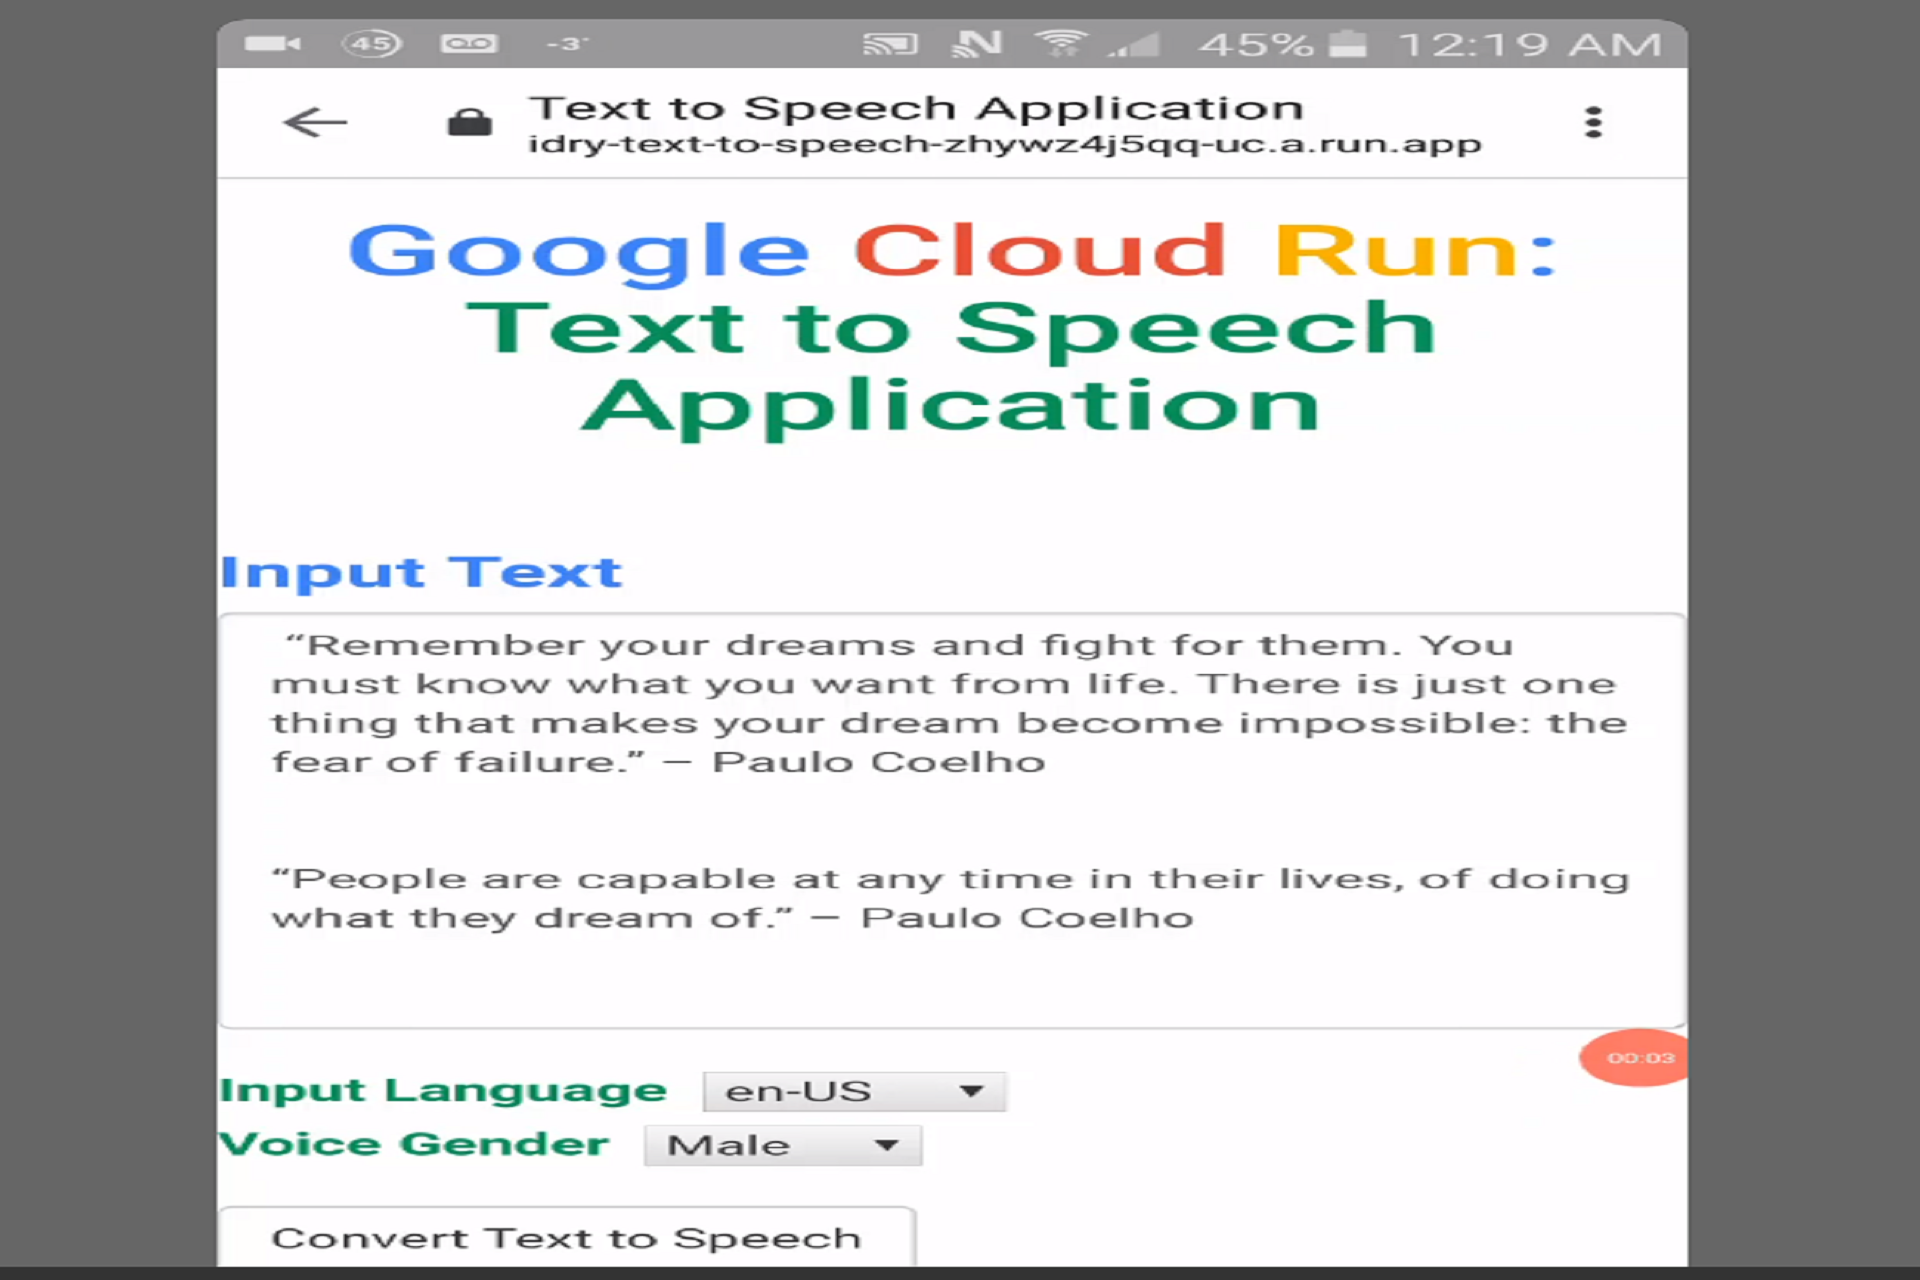1920x1280 pixels.
Task: Click the Input Language label
Action: click(443, 1090)
